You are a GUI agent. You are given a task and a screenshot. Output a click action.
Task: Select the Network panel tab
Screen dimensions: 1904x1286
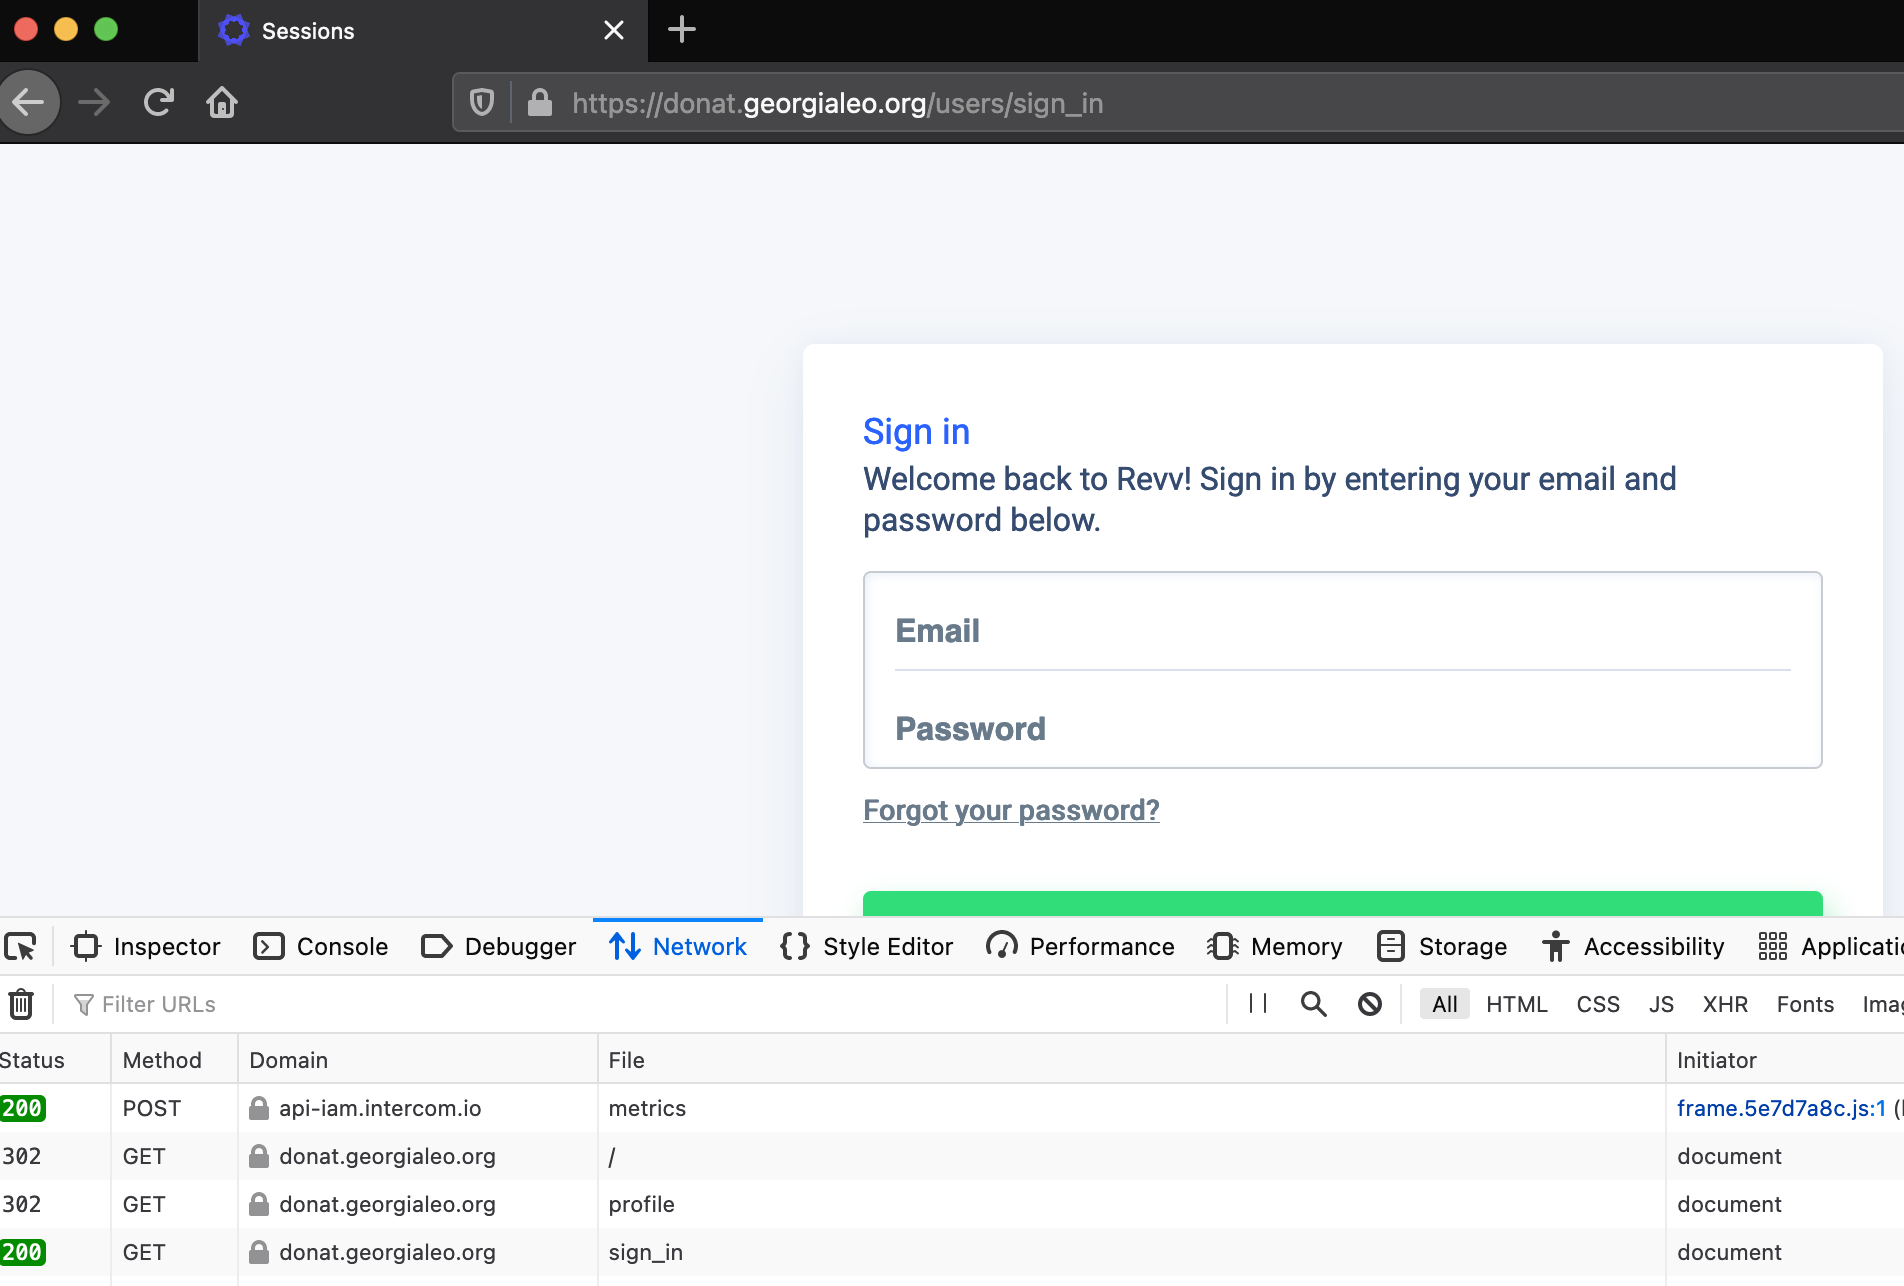click(678, 946)
